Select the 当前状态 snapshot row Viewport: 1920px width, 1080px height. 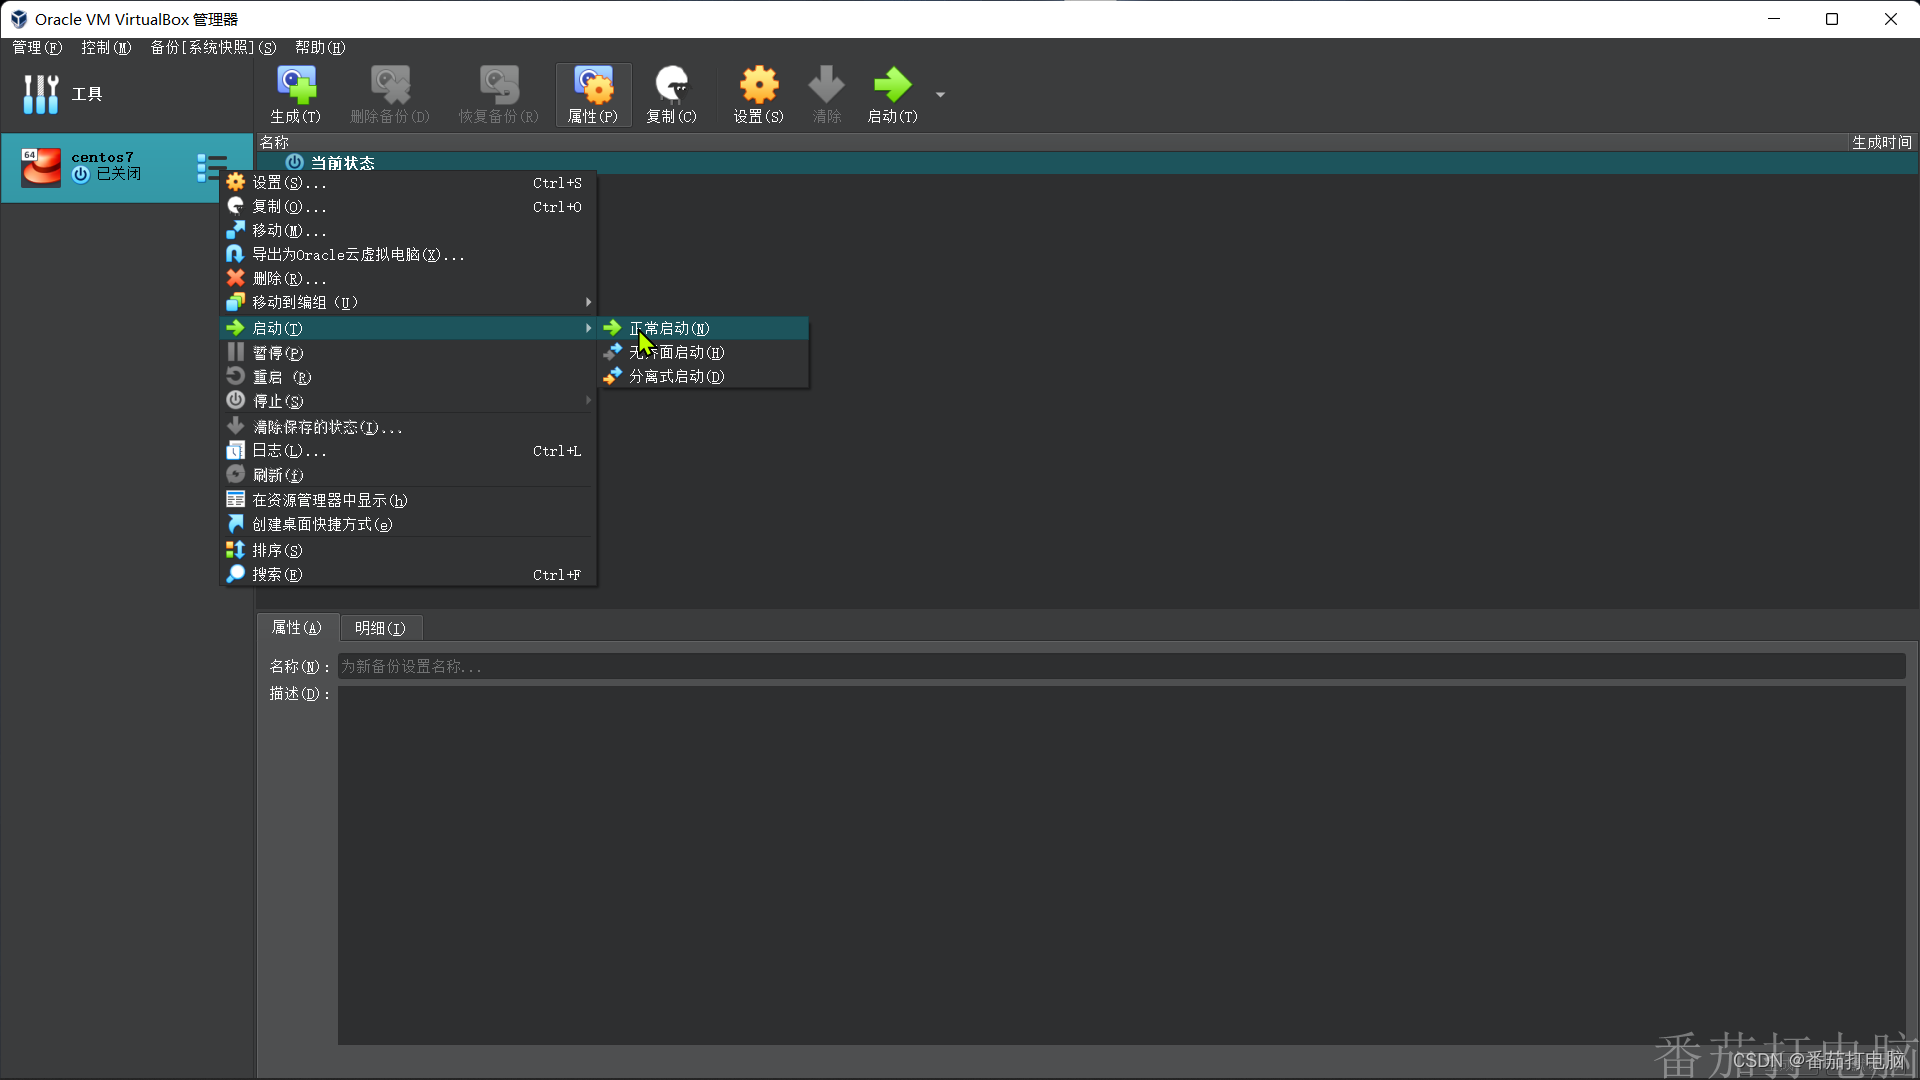[x=1087, y=162]
